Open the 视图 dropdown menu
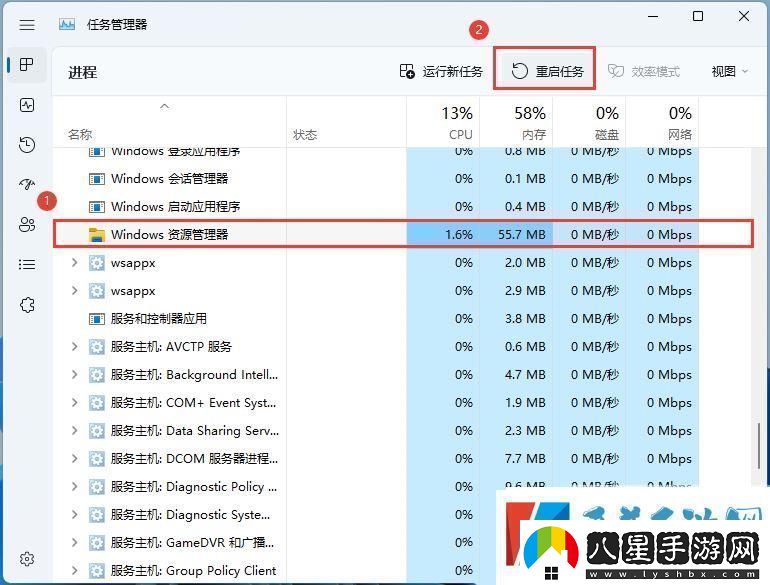This screenshot has width=770, height=585. (730, 71)
